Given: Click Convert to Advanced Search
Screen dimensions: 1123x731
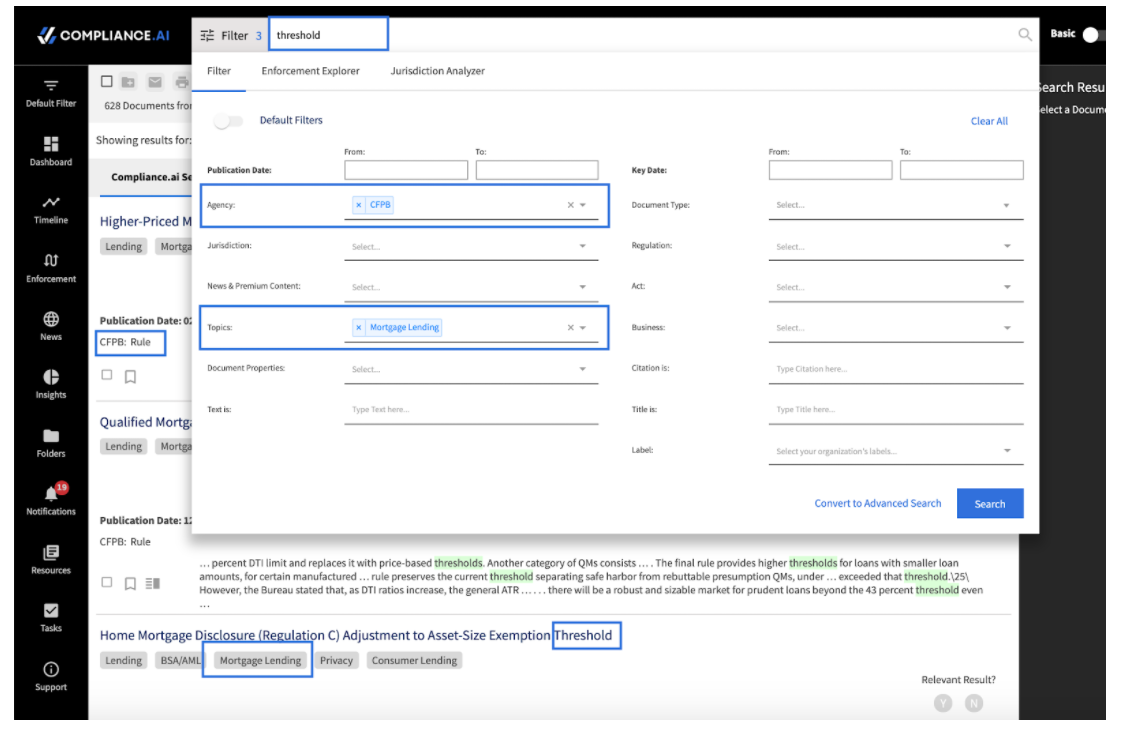Looking at the screenshot, I should click(877, 503).
